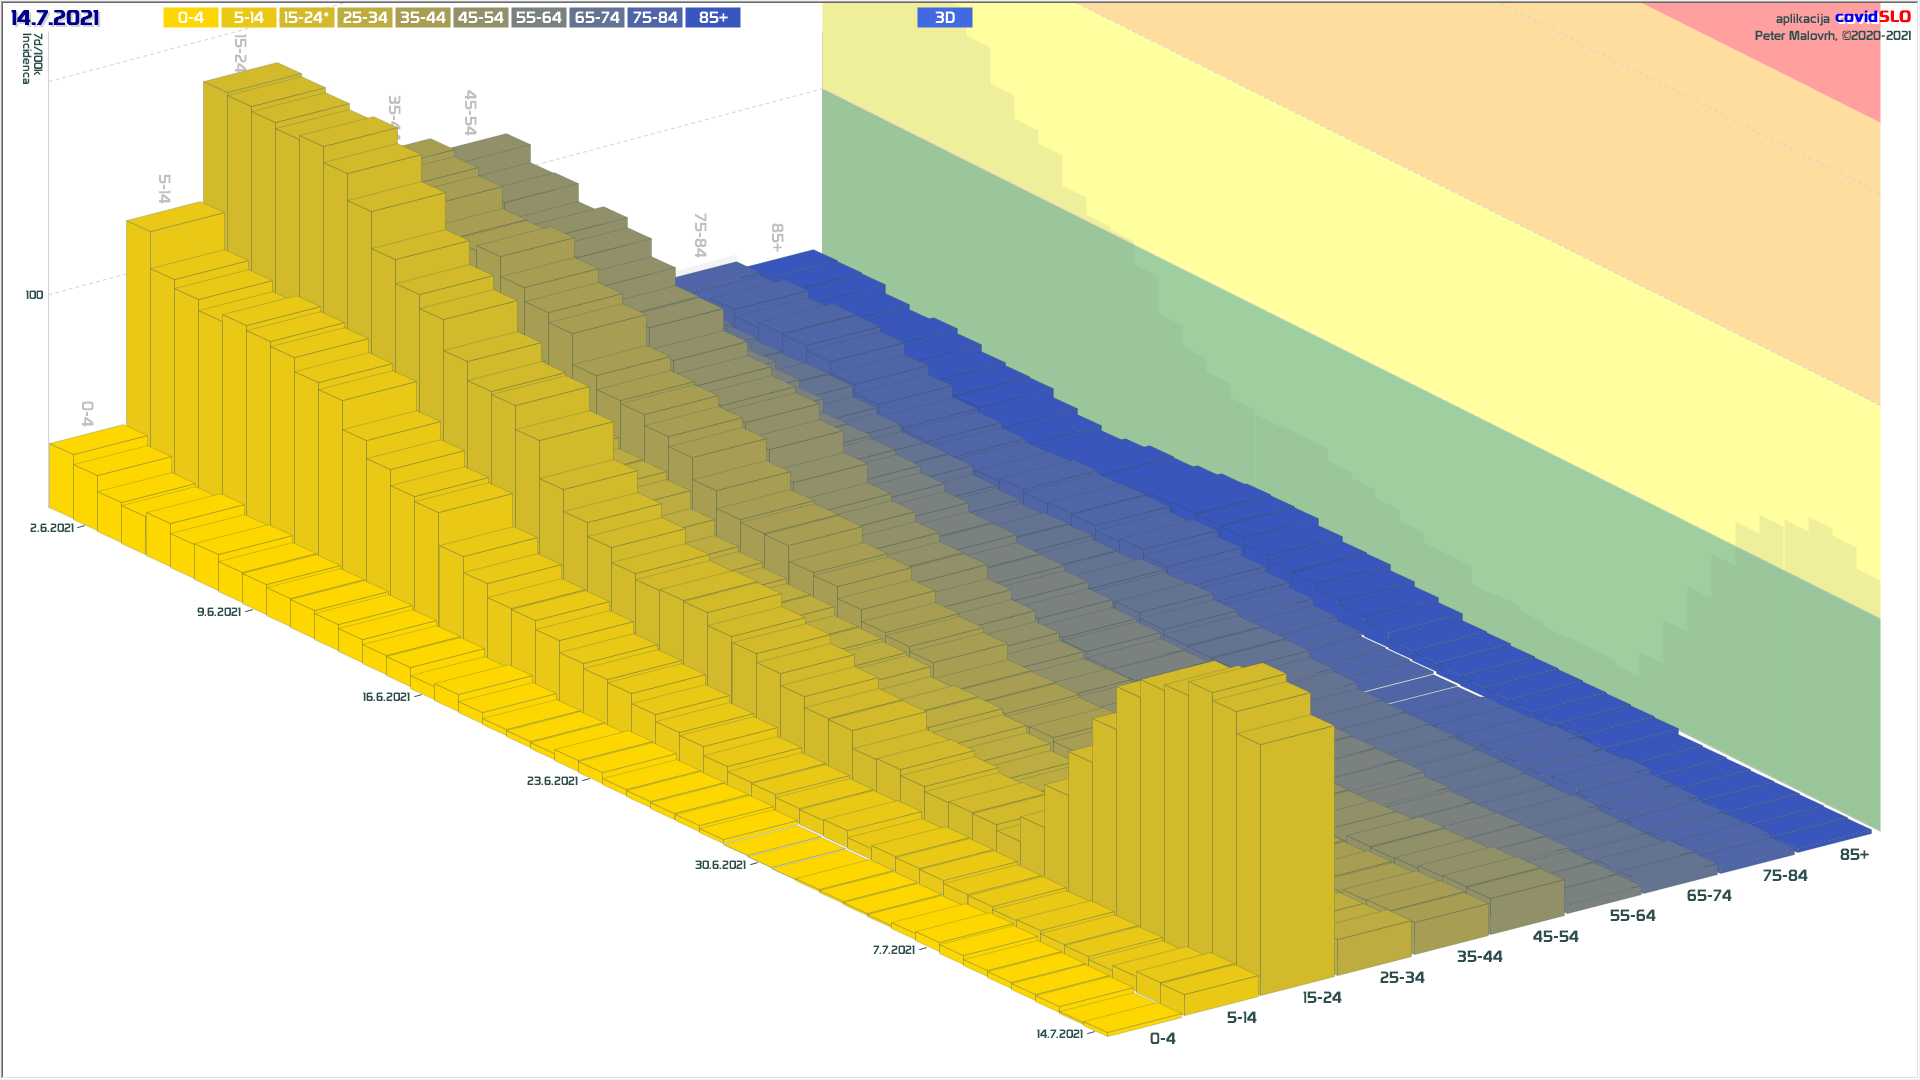
Task: Toggle the 75-84 age group series
Action: (655, 18)
